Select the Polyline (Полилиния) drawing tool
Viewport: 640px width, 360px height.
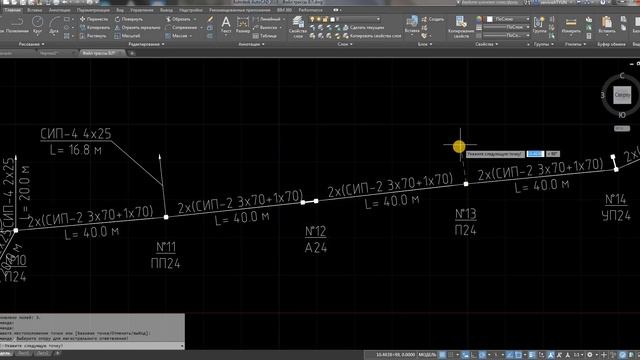tap(17, 25)
